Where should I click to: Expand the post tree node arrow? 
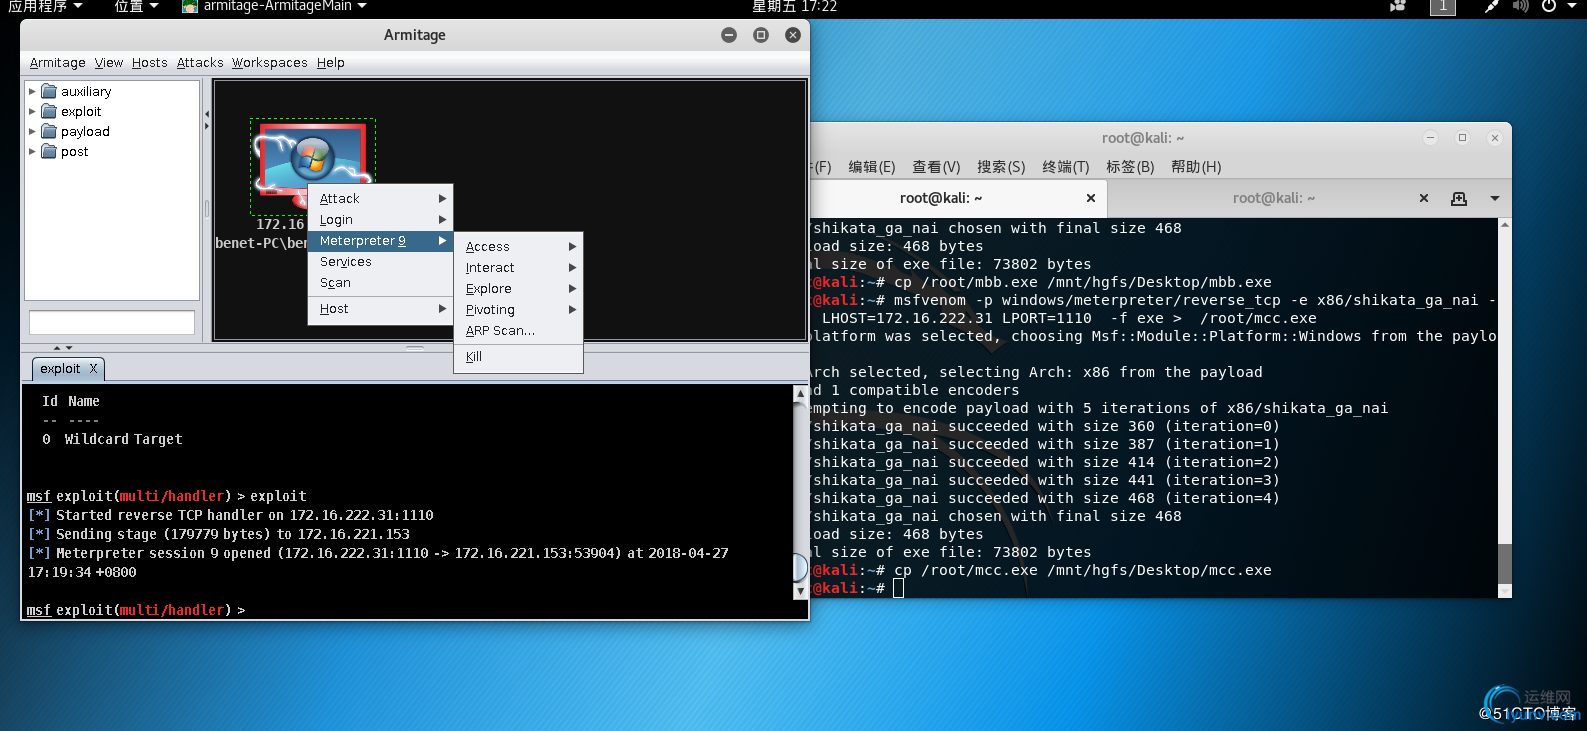(x=32, y=151)
